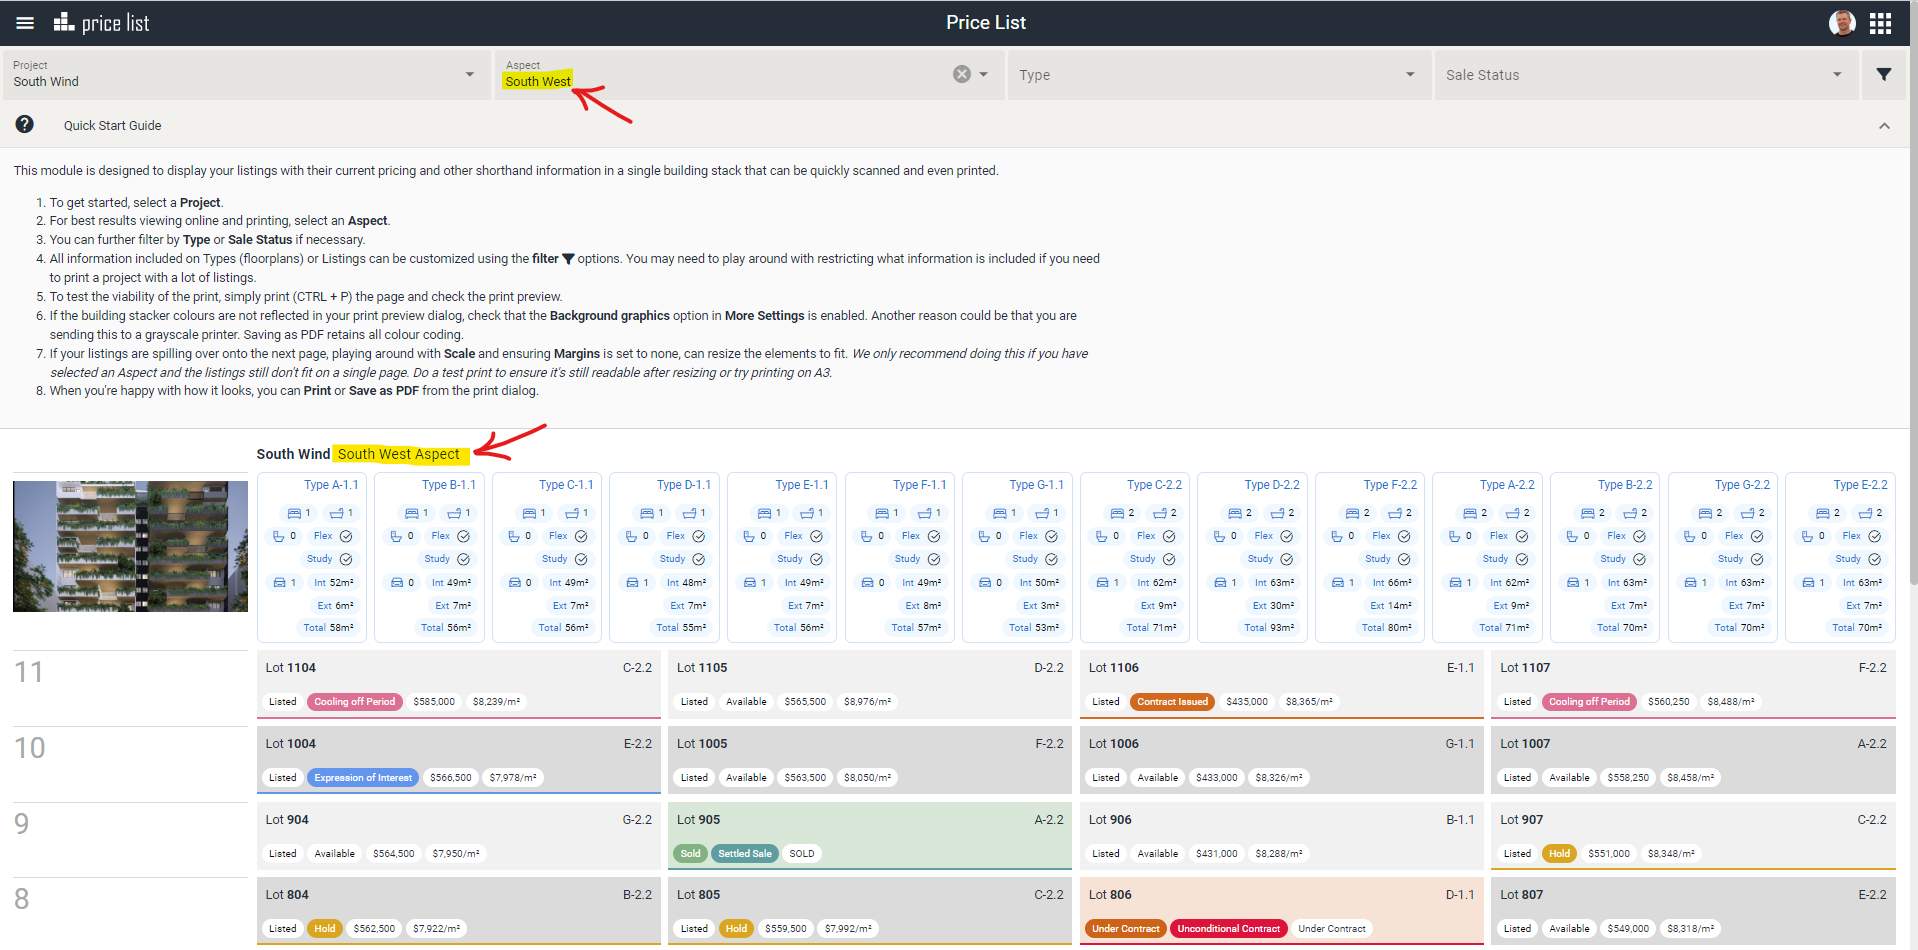Image resolution: width=1918 pixels, height=950 pixels.
Task: Click the user profile avatar
Action: click(1842, 23)
